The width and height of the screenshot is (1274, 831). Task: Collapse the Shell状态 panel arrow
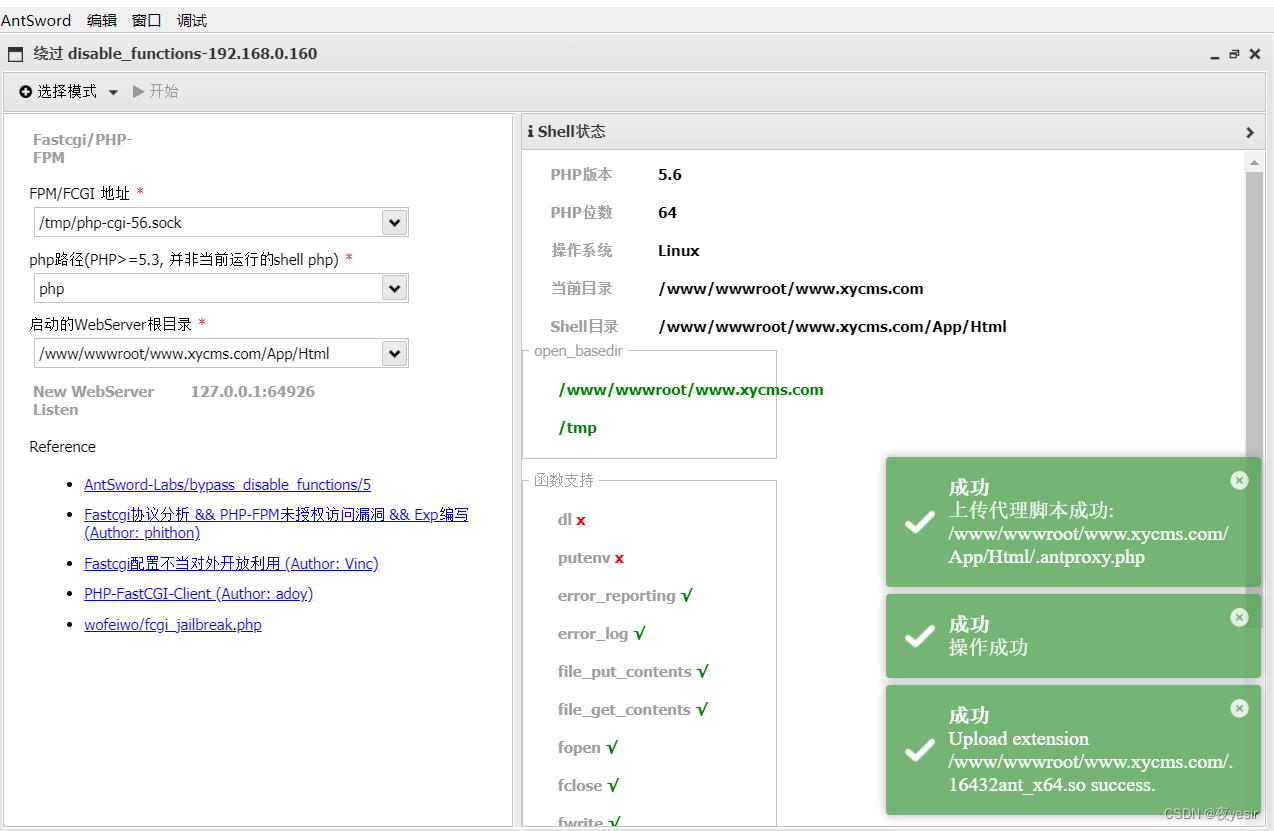[1249, 132]
